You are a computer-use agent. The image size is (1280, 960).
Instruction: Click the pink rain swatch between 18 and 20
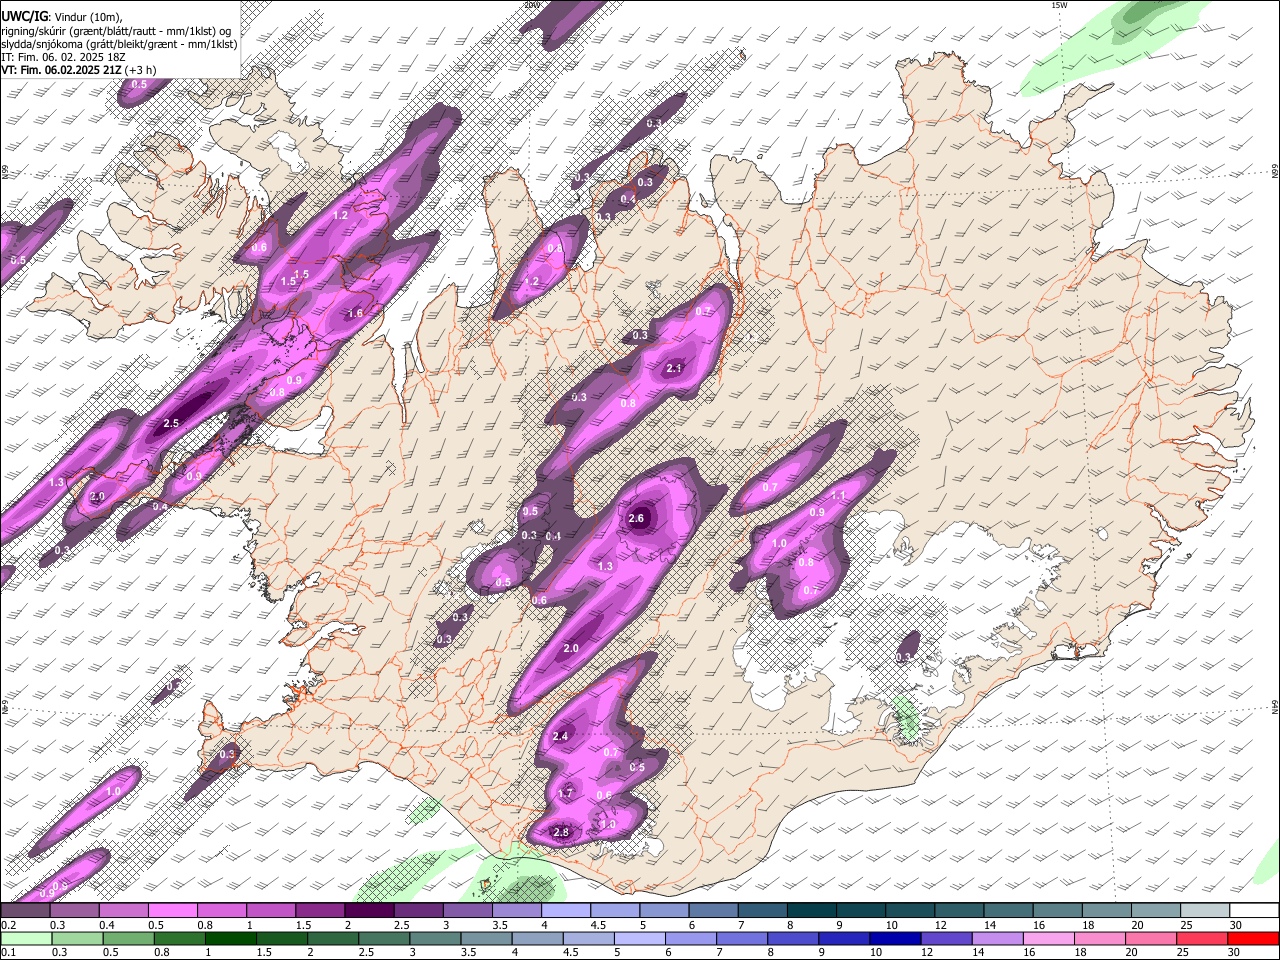pos(1102,938)
